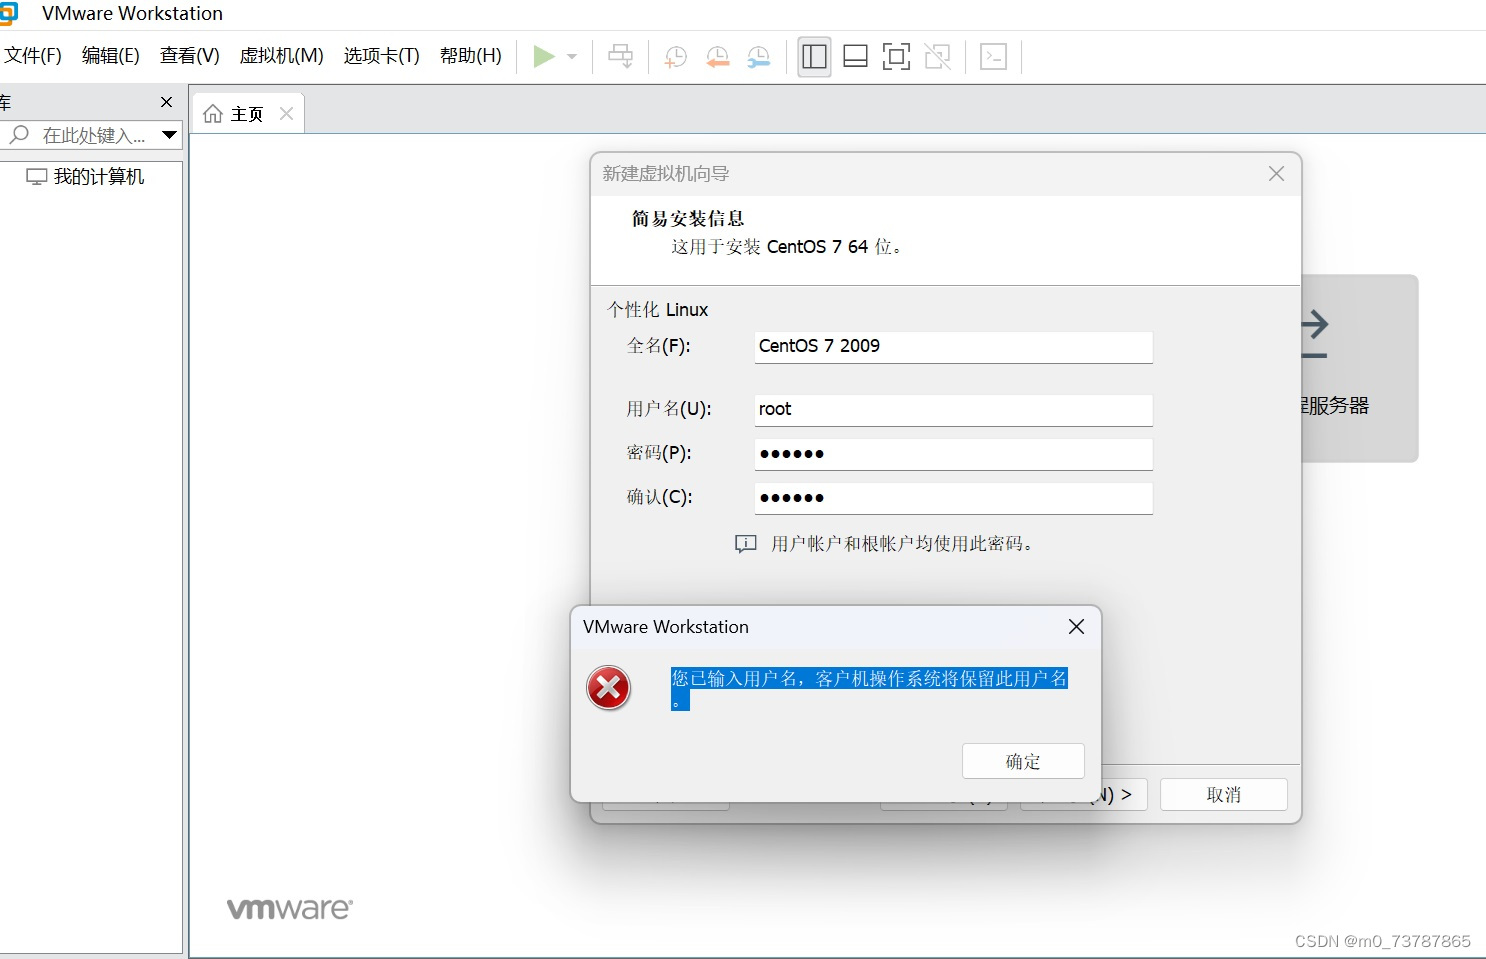Image resolution: width=1486 pixels, height=959 pixels.
Task: Close the library sidebar panel
Action: 167,102
